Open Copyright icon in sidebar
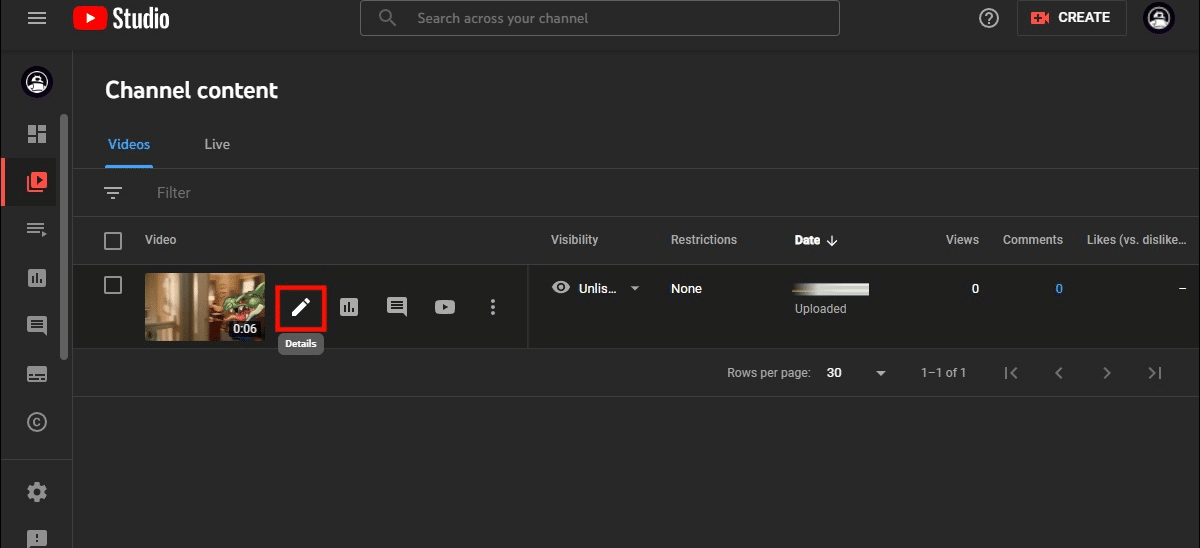 click(x=37, y=422)
